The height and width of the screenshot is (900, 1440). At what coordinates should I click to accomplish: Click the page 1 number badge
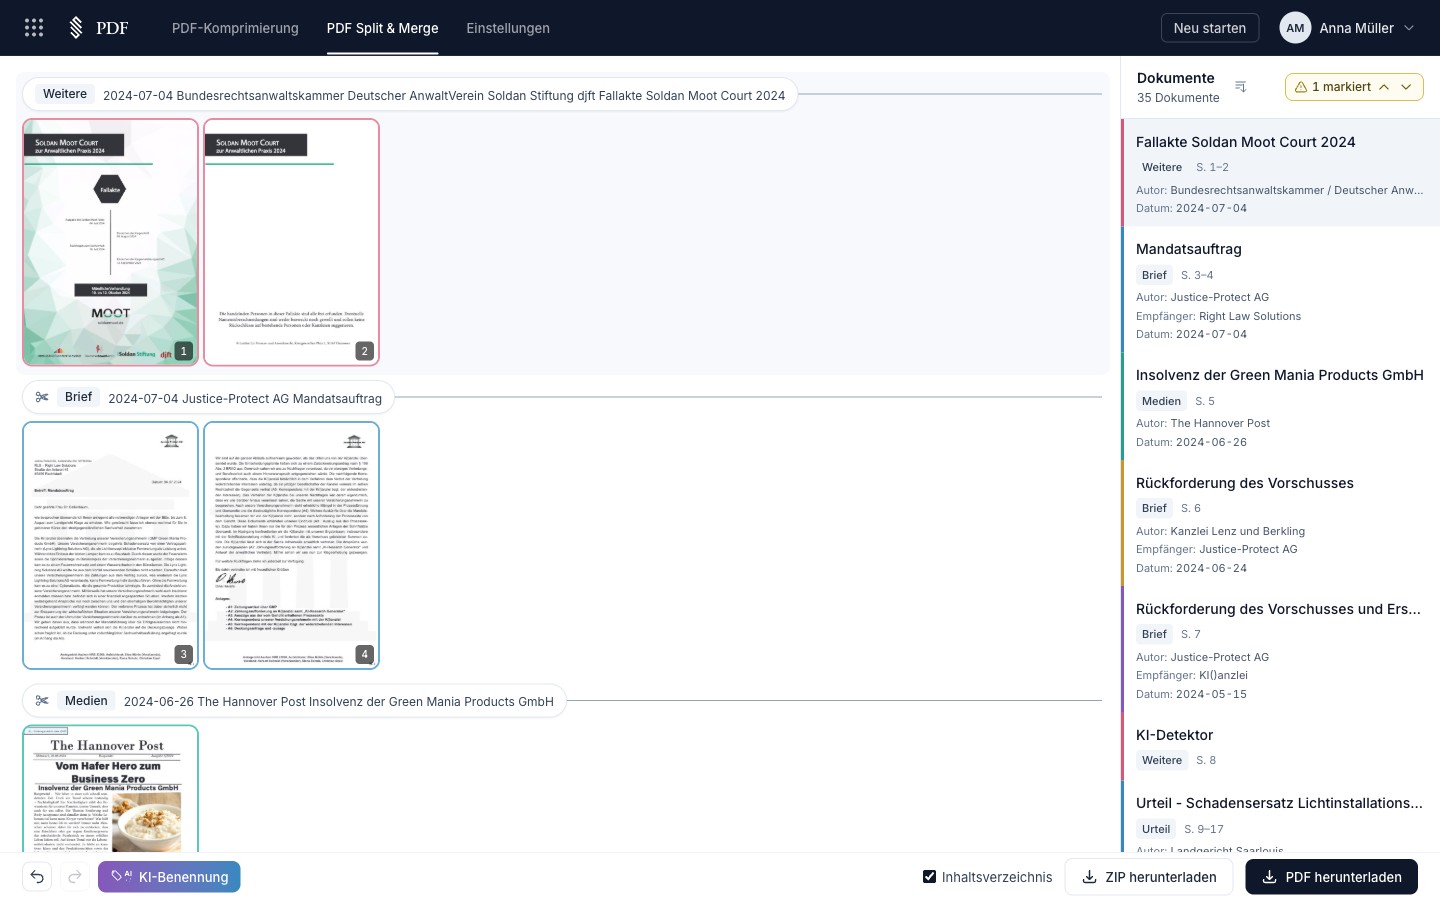(183, 351)
